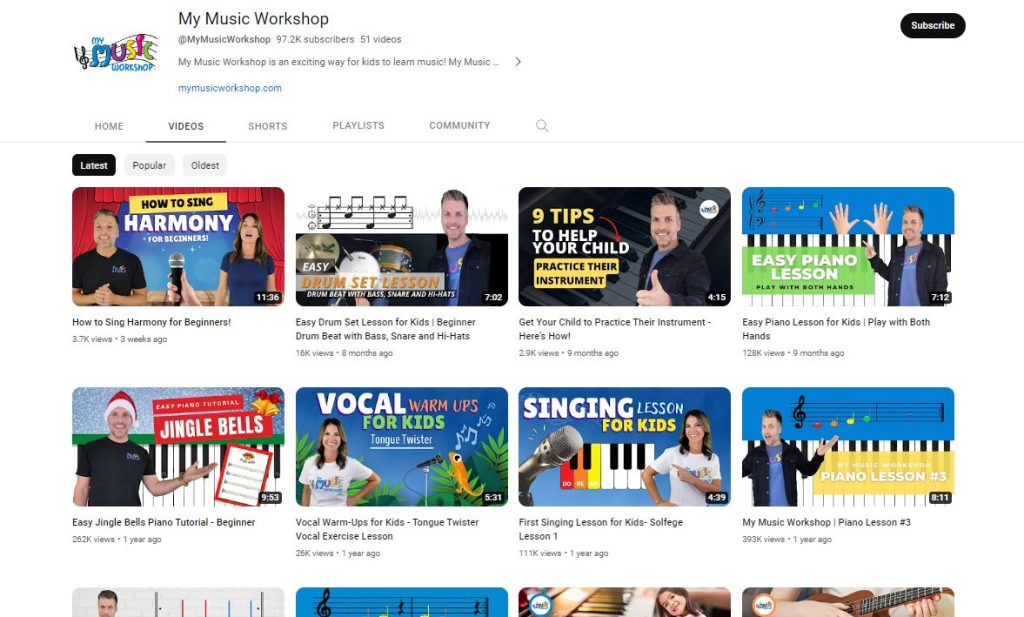
Task: Subscribe to My Music Workshop channel
Action: (x=932, y=26)
